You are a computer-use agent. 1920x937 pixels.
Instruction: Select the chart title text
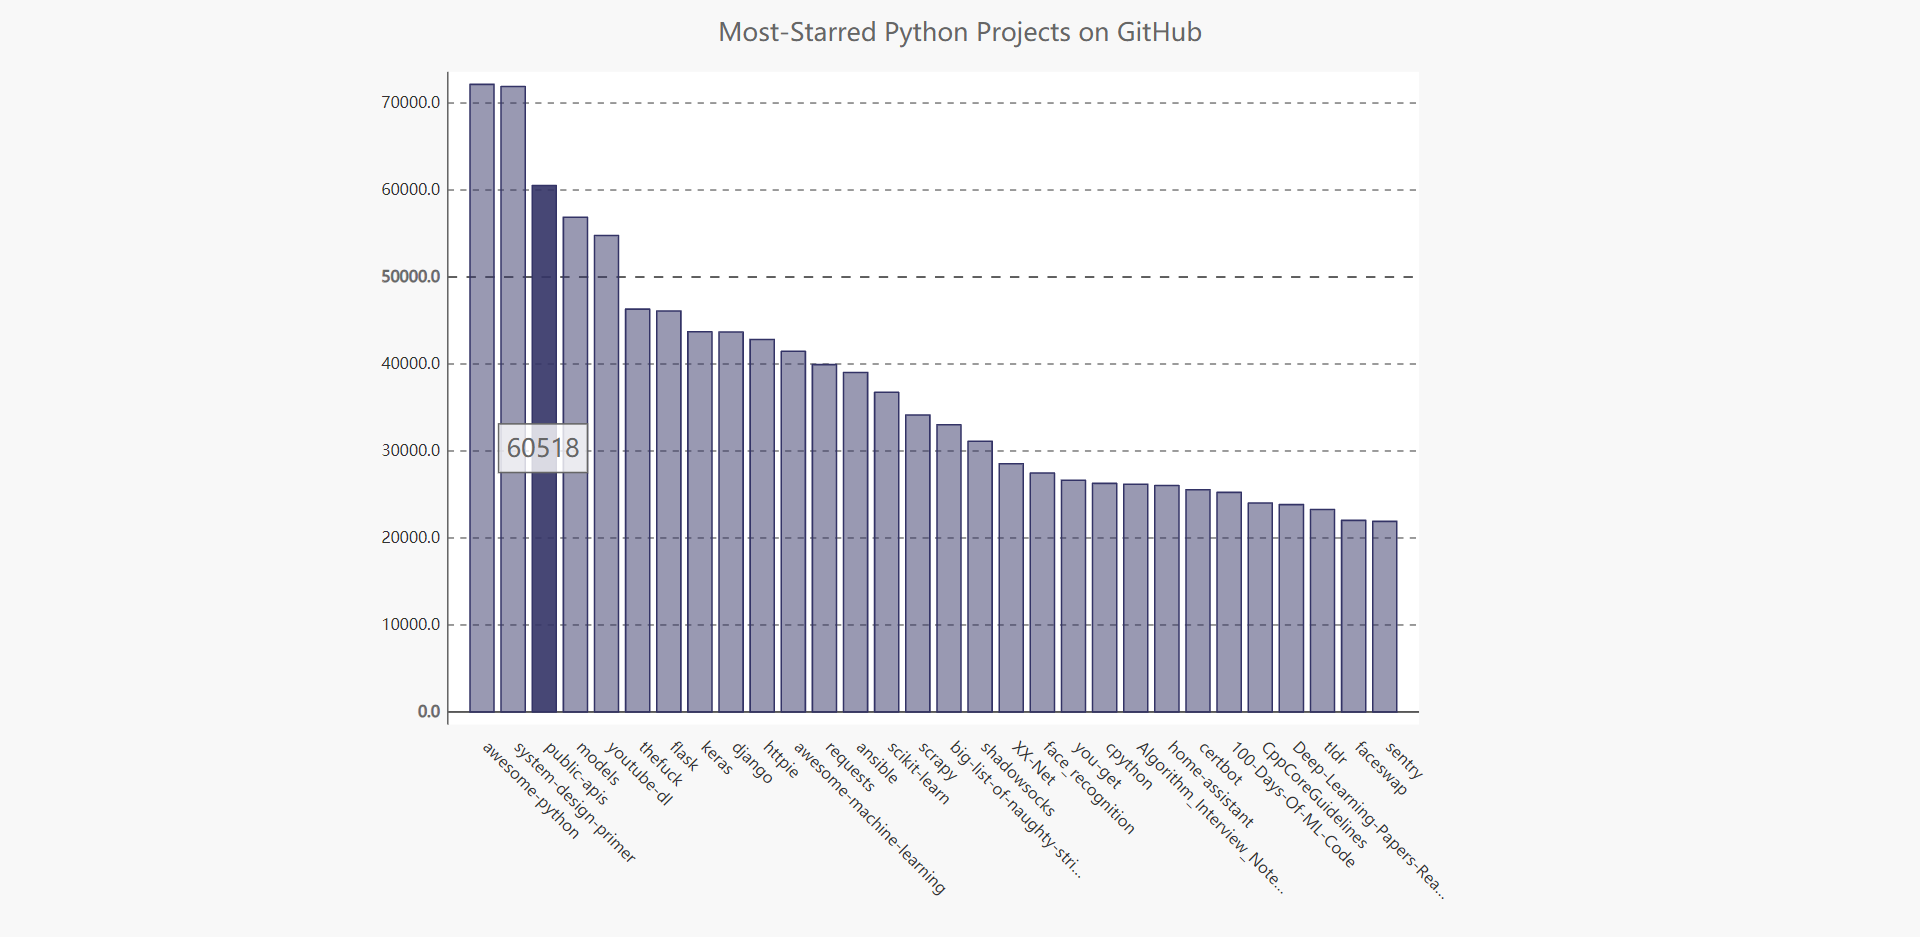click(960, 32)
